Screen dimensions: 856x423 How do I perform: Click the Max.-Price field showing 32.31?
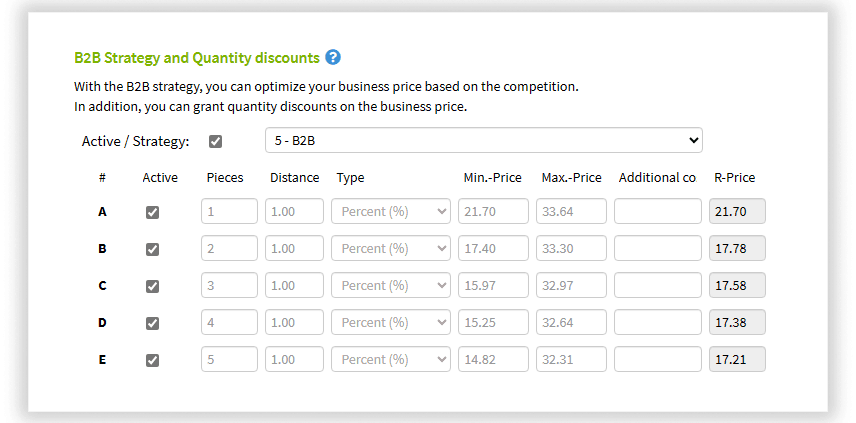tap(571, 360)
